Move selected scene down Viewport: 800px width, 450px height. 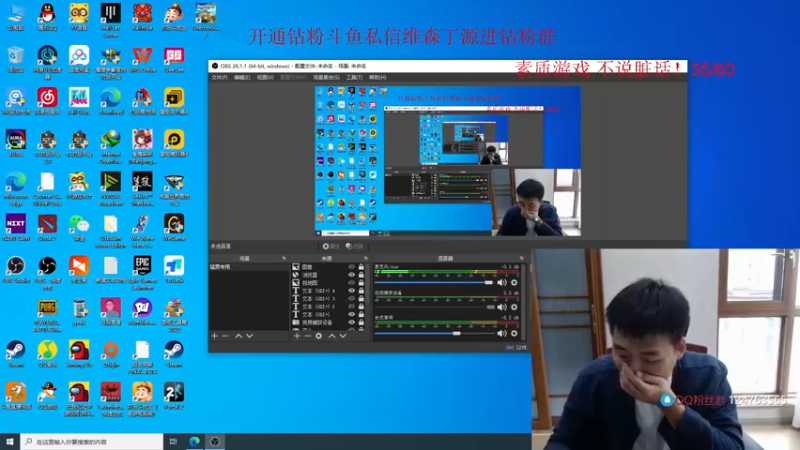pyautogui.click(x=249, y=336)
